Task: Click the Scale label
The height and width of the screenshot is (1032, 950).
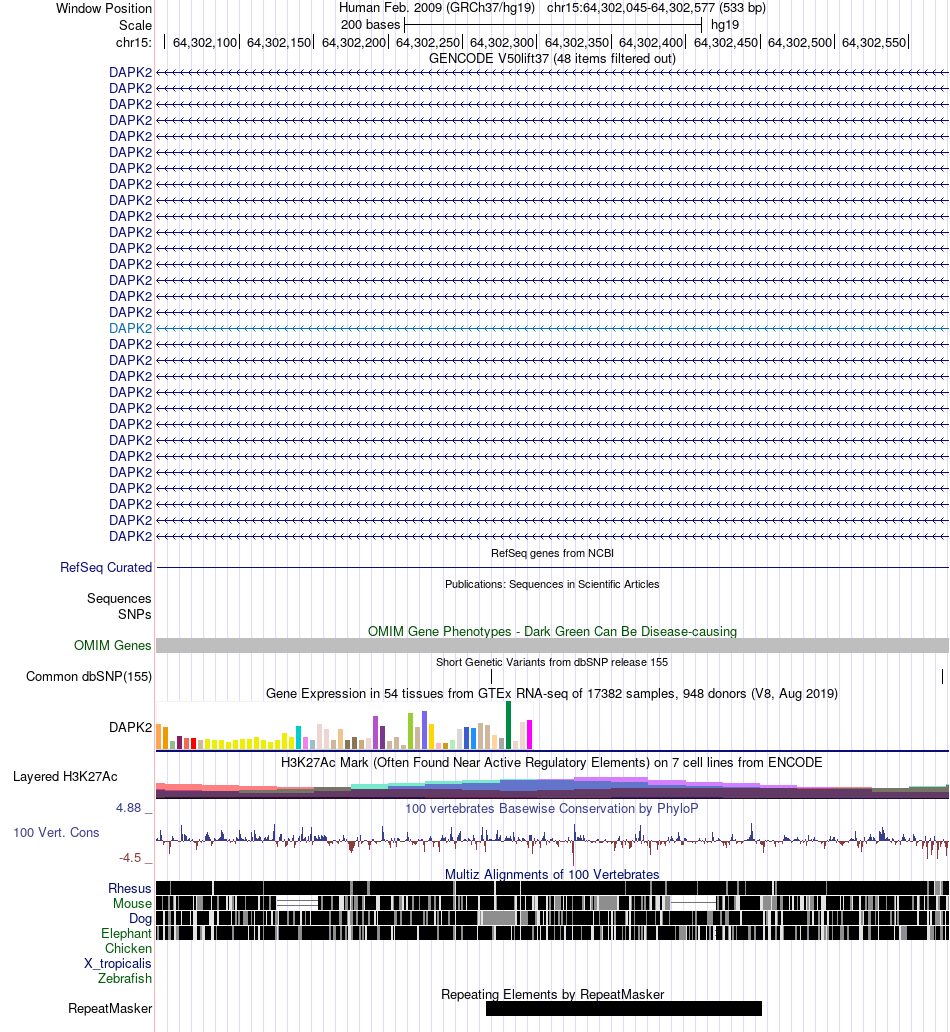Action: [136, 26]
